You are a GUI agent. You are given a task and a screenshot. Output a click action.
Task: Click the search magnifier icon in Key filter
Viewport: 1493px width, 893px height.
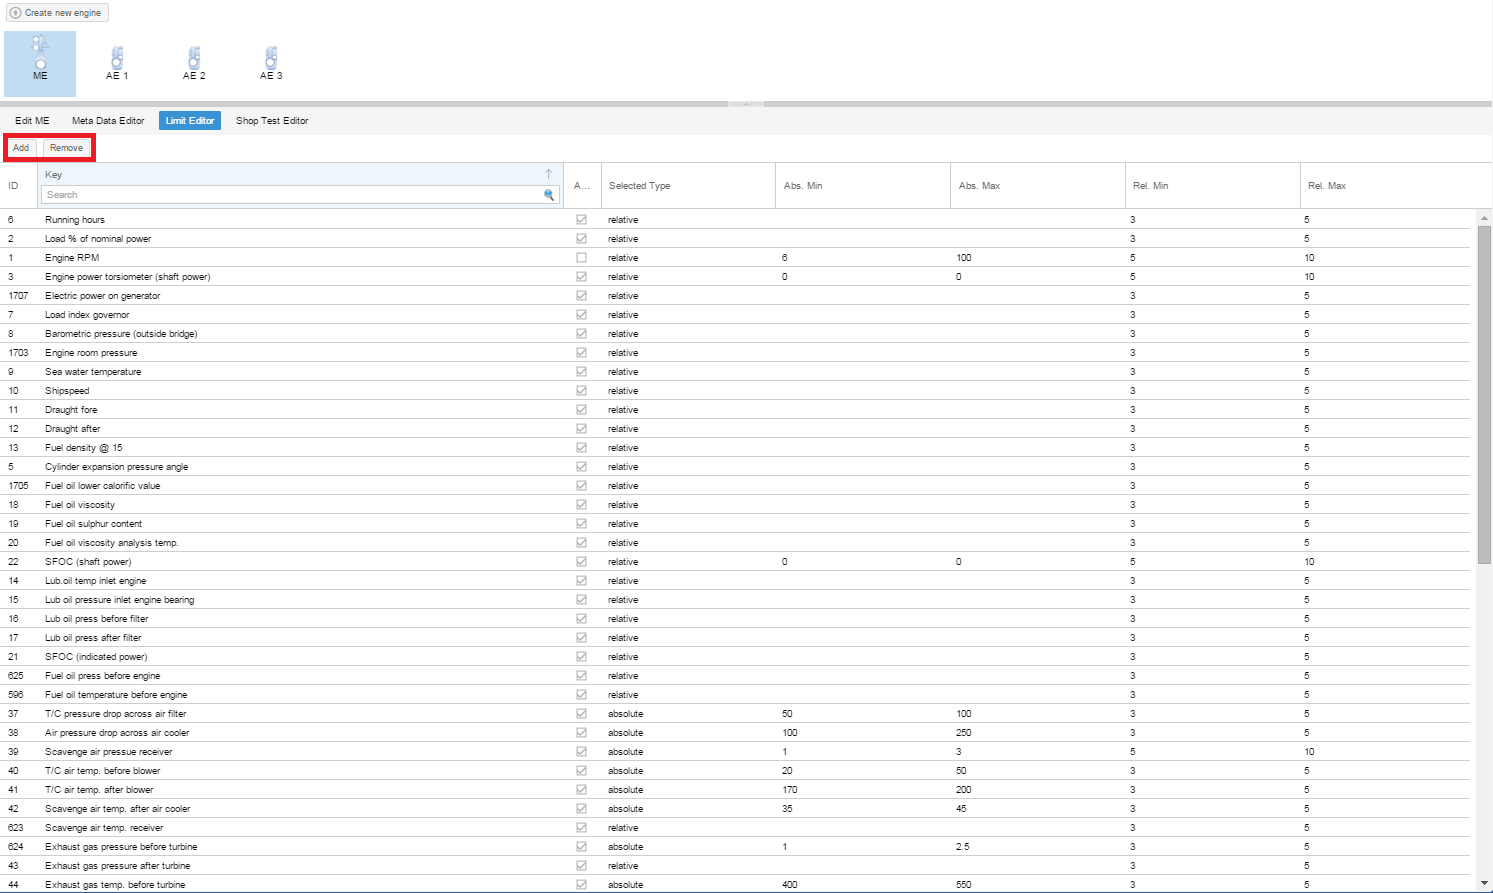click(x=549, y=195)
